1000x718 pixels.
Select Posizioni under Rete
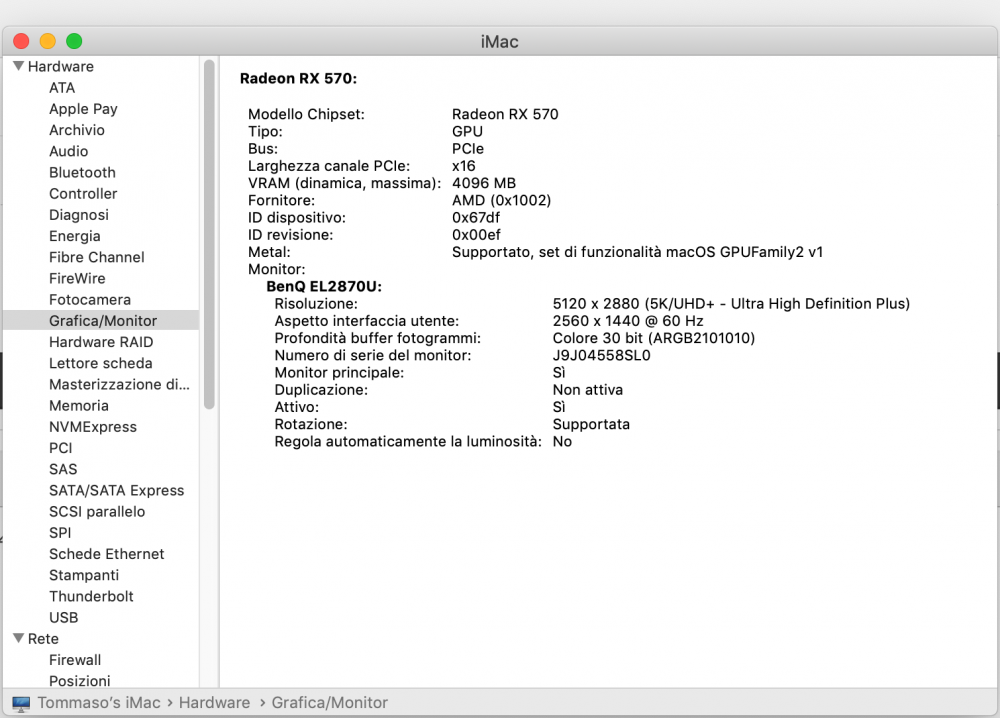[80, 681]
